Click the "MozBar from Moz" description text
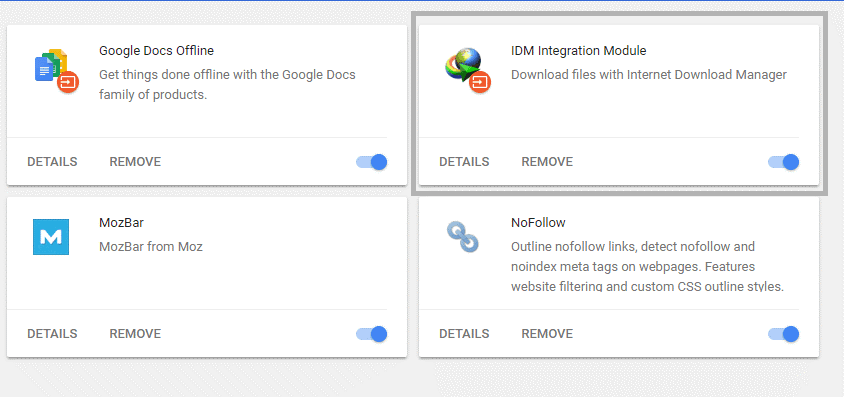844x397 pixels. 151,247
